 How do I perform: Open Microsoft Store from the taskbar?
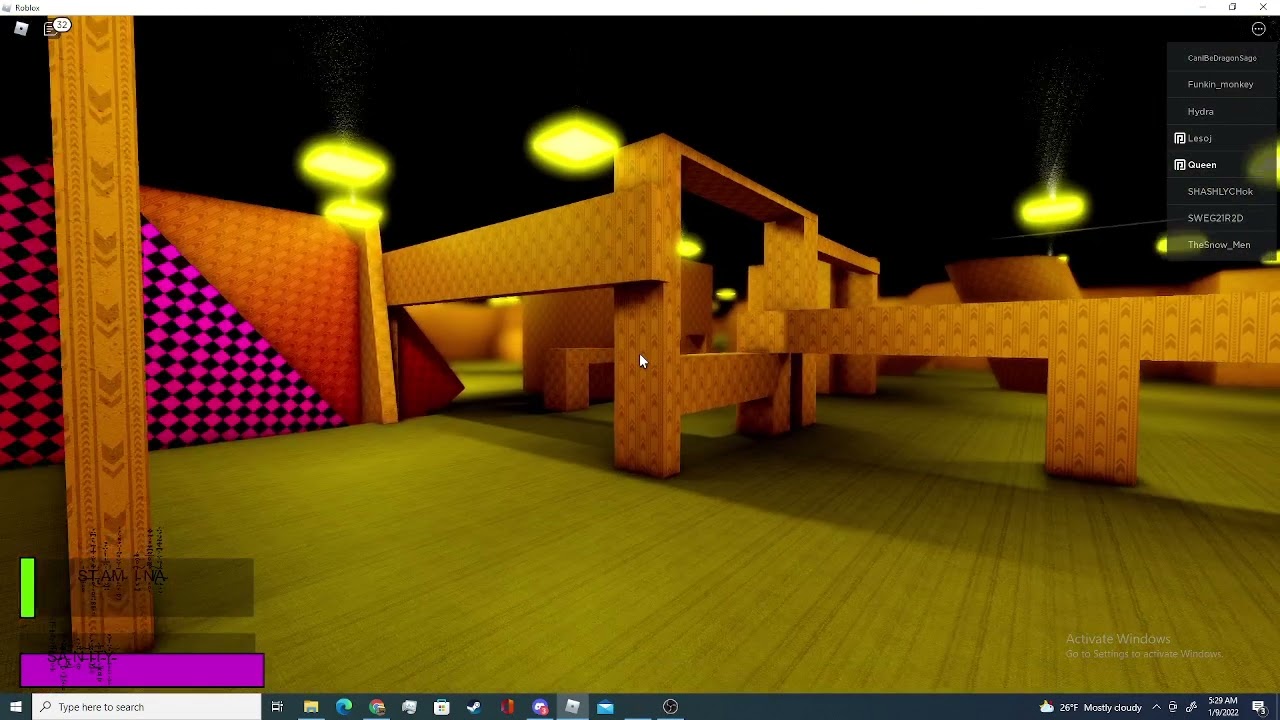(442, 707)
